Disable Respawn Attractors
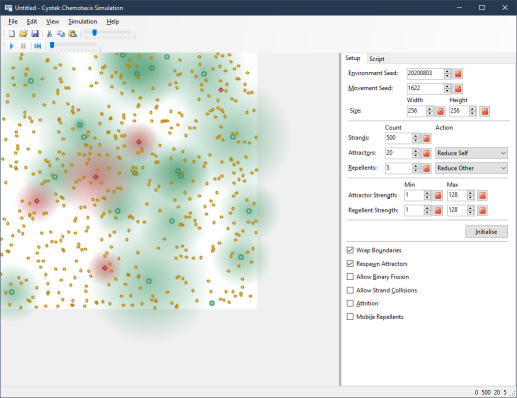 [350, 264]
